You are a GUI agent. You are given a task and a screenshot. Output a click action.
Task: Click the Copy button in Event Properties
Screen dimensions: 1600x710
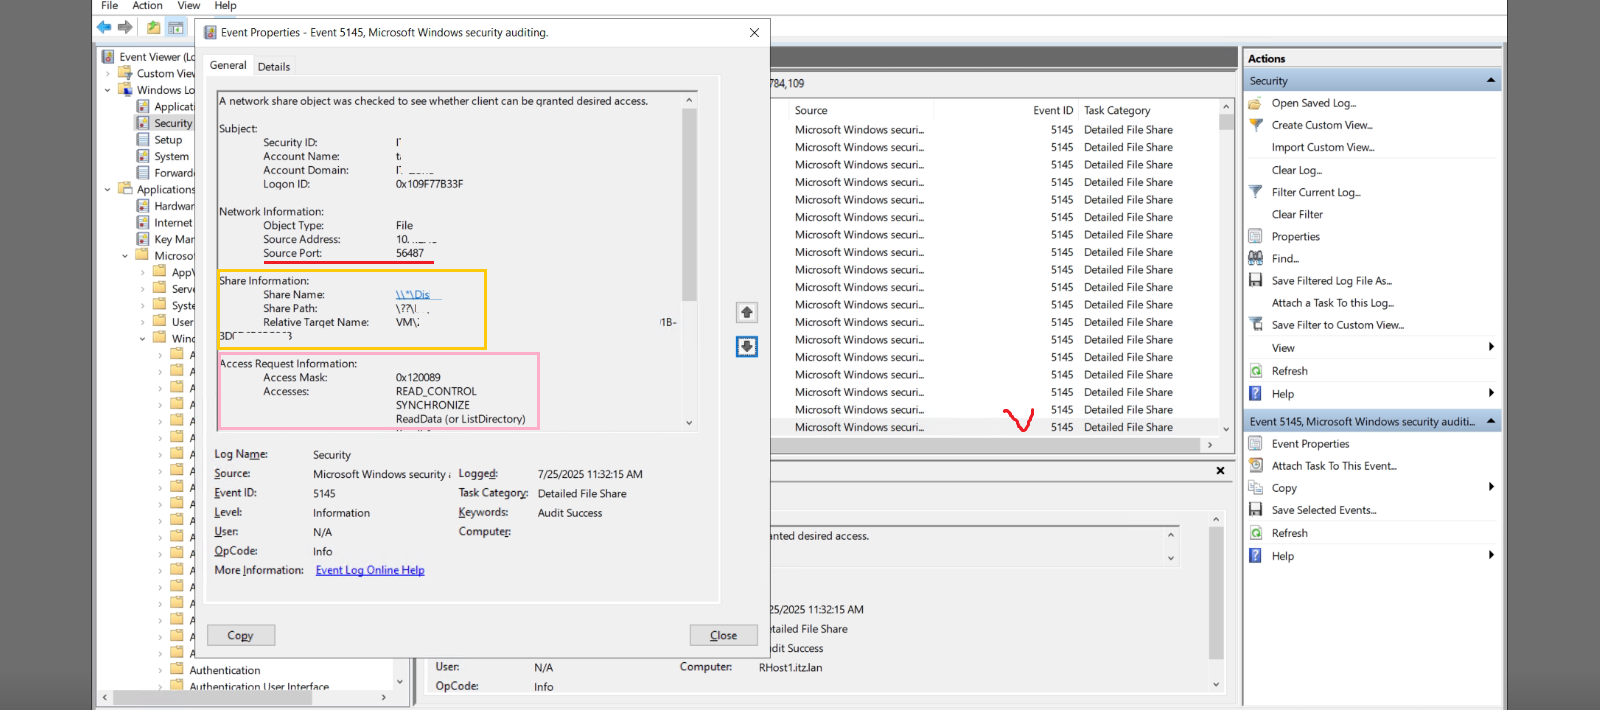pos(241,635)
